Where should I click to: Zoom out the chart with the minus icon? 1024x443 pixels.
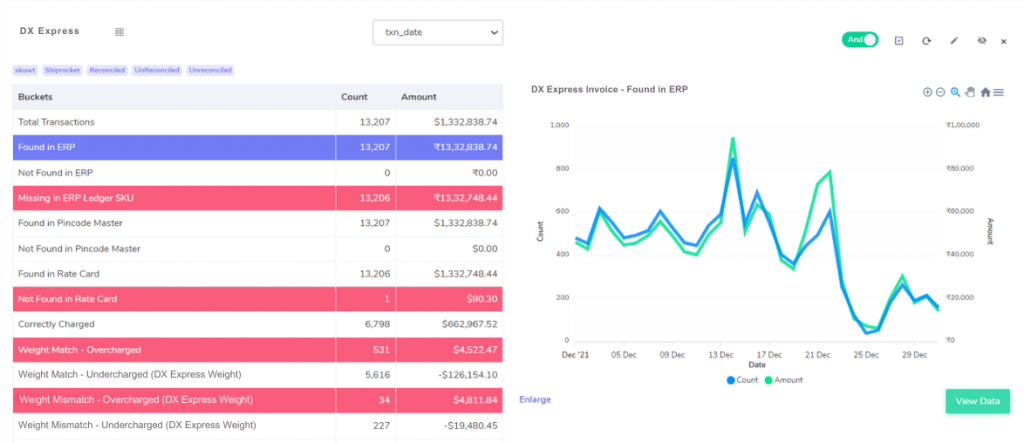[940, 93]
